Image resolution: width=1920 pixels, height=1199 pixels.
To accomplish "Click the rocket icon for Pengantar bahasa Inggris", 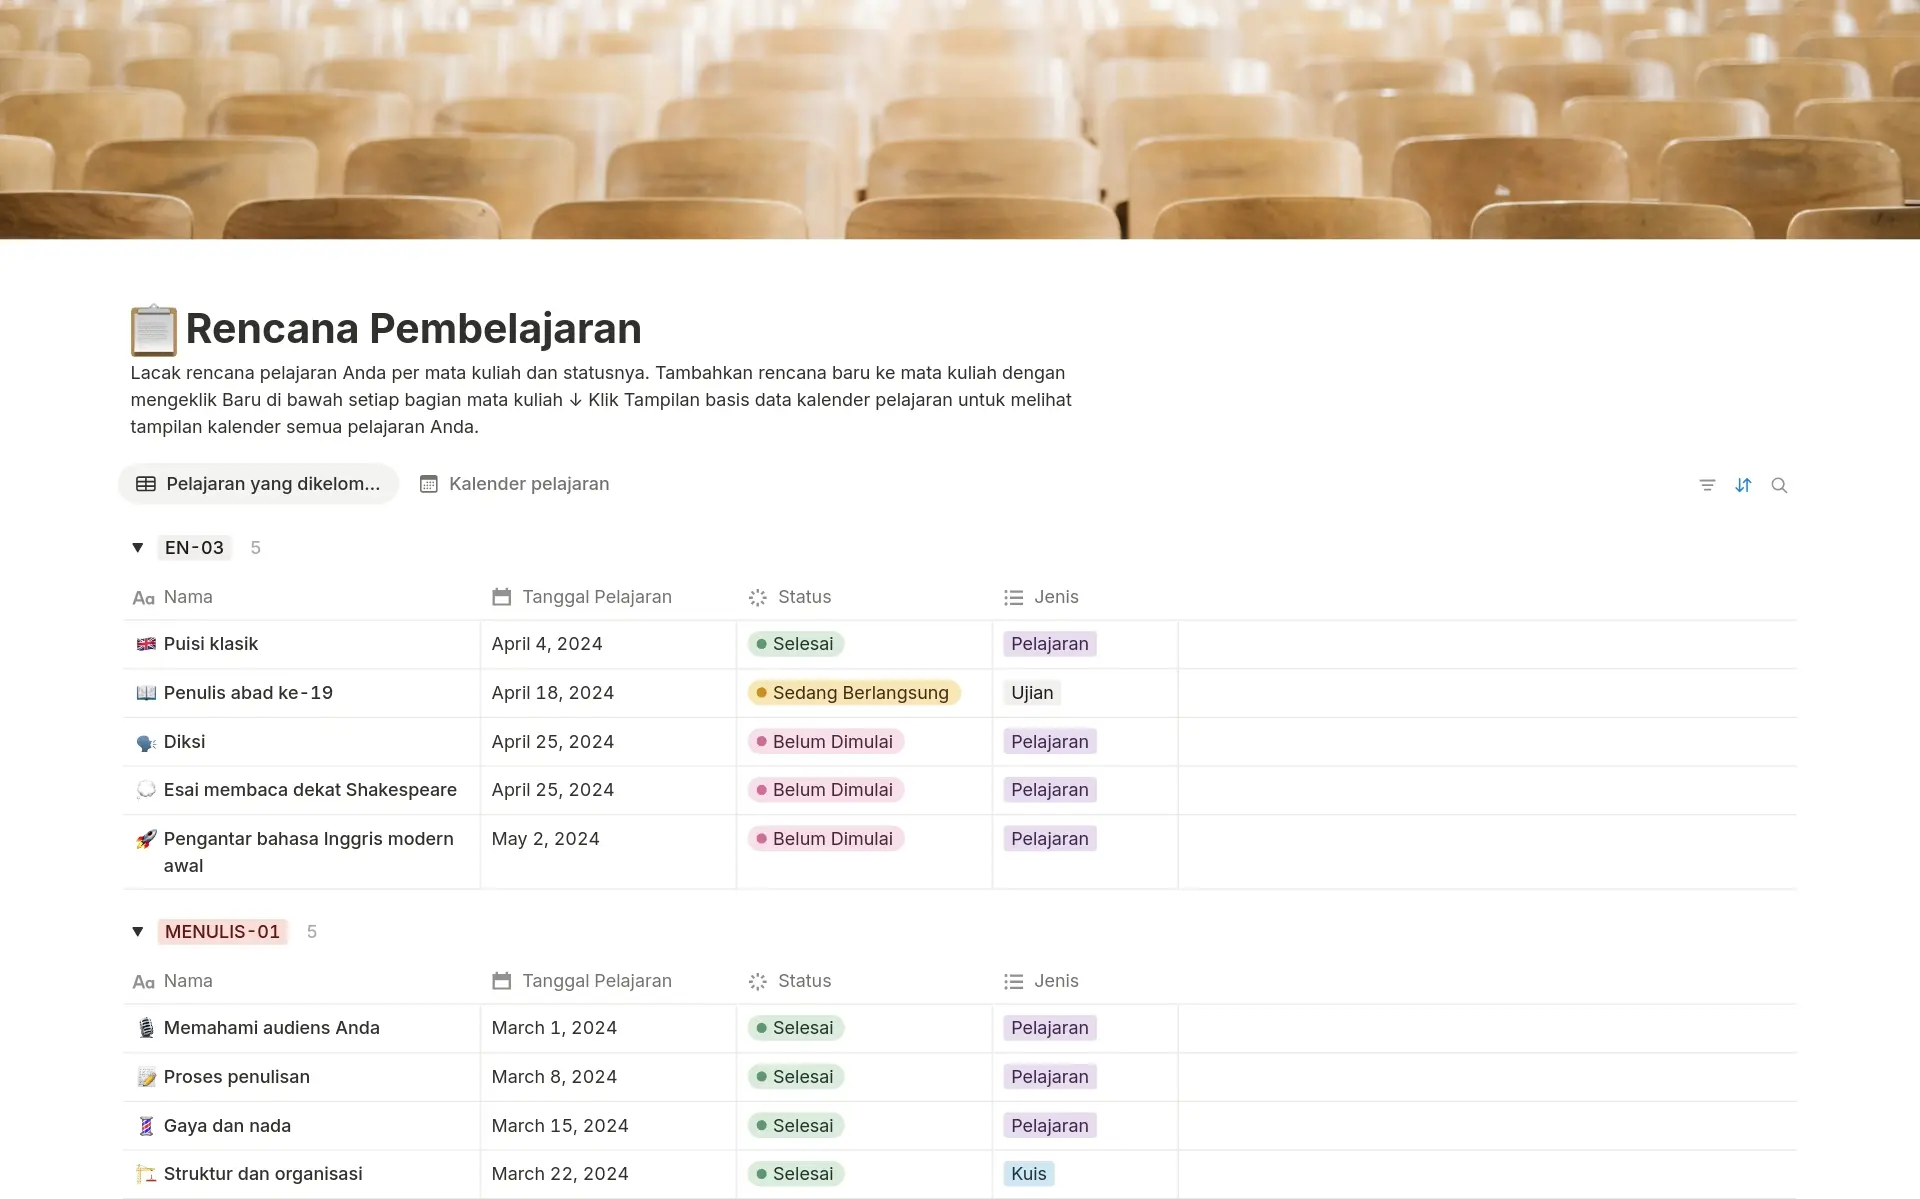I will 146,839.
